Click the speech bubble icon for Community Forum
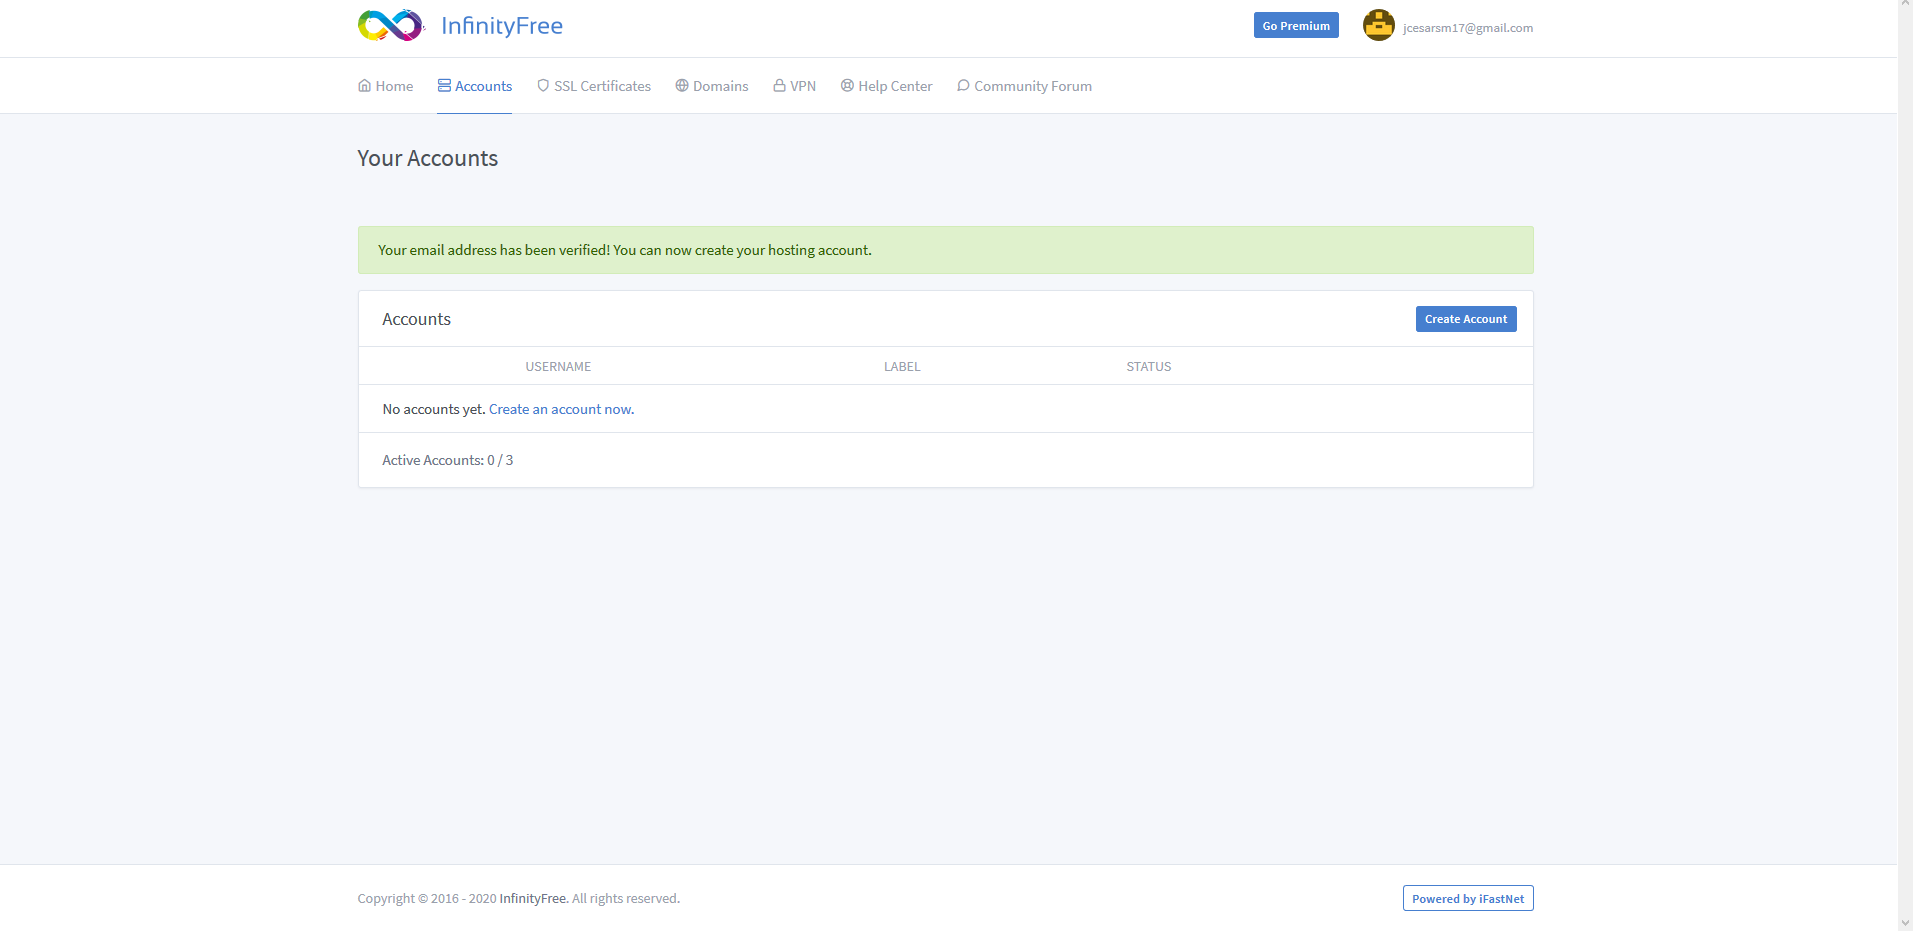This screenshot has height=931, width=1913. [x=962, y=85]
